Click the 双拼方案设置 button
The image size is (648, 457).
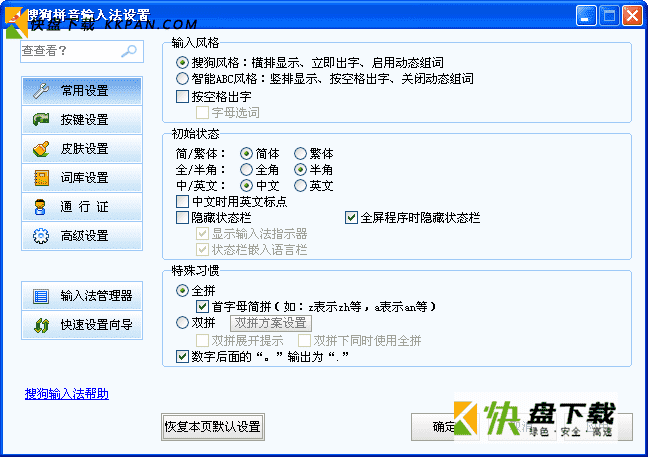click(x=271, y=323)
